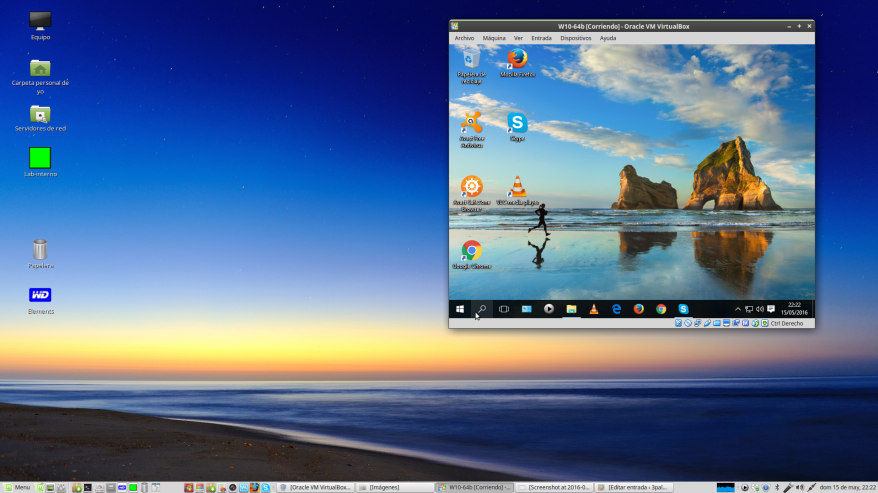Click the network icon in Windows tray
Screen dimensions: 878x493
point(749,309)
